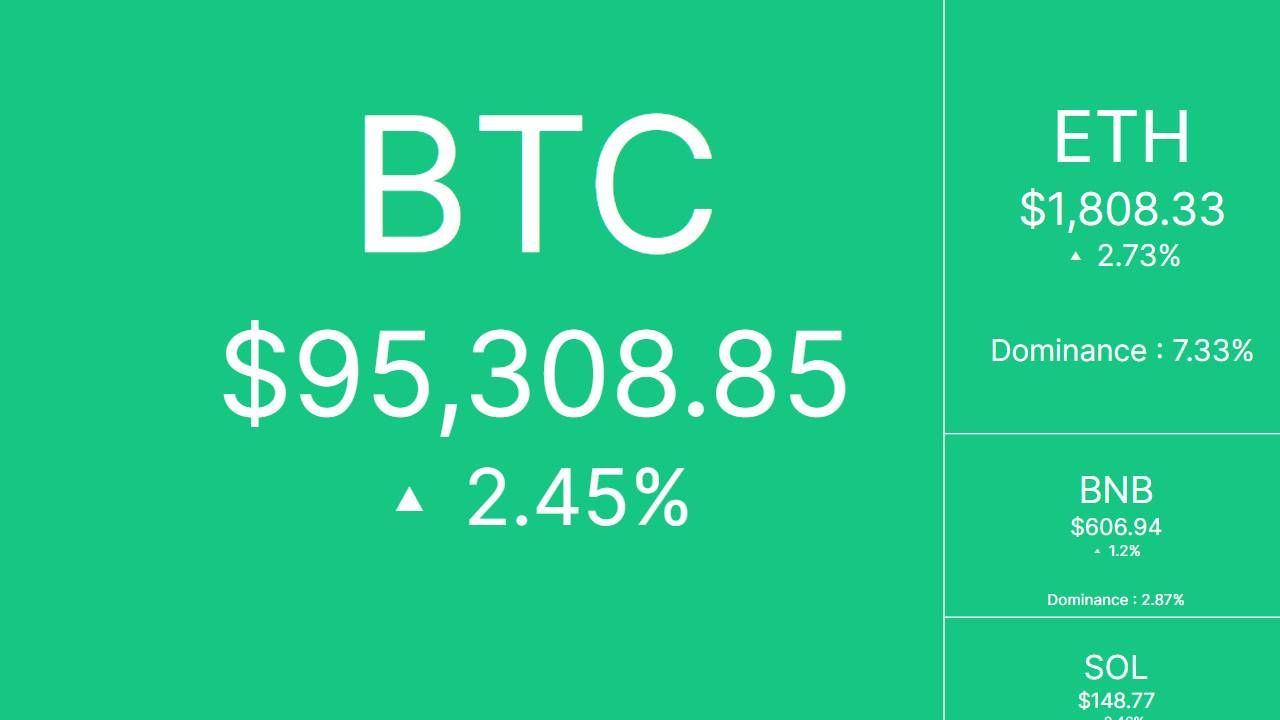Open the ETH ticker label
The height and width of the screenshot is (720, 1280).
1121,138
